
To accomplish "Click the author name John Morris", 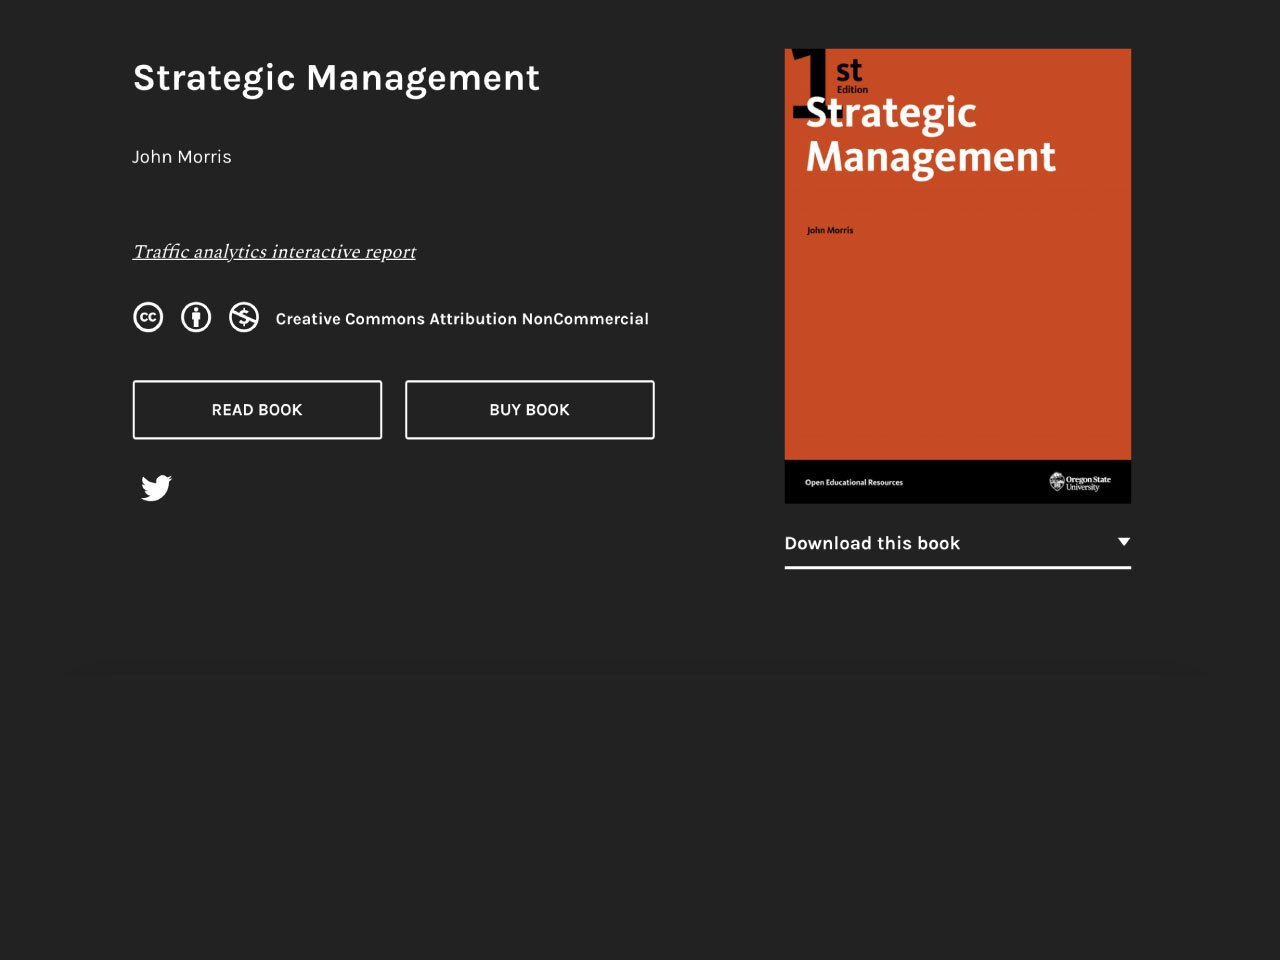I will tap(182, 157).
